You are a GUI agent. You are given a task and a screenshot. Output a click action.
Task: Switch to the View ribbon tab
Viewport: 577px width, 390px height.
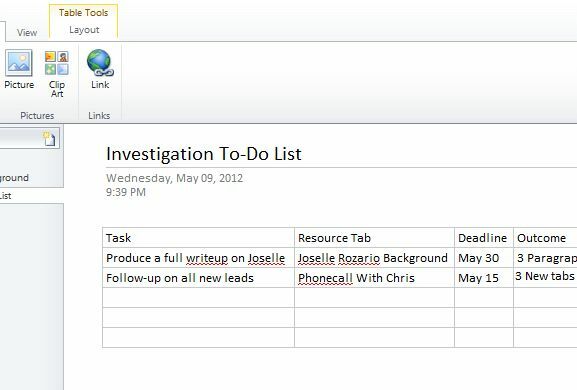pyautogui.click(x=27, y=32)
